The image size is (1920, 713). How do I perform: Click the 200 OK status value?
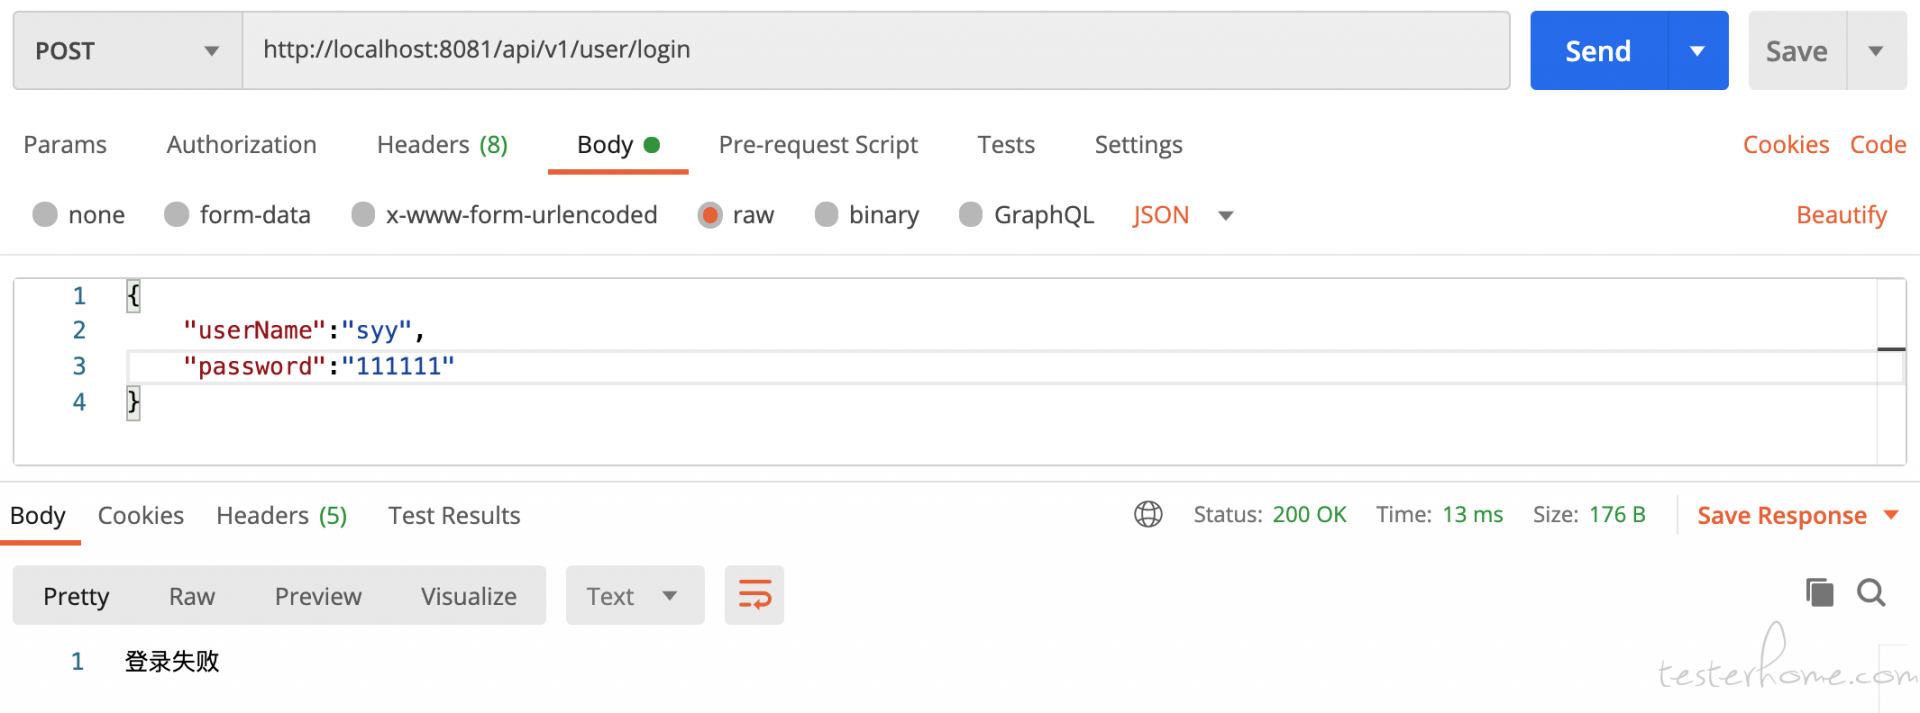pyautogui.click(x=1309, y=514)
